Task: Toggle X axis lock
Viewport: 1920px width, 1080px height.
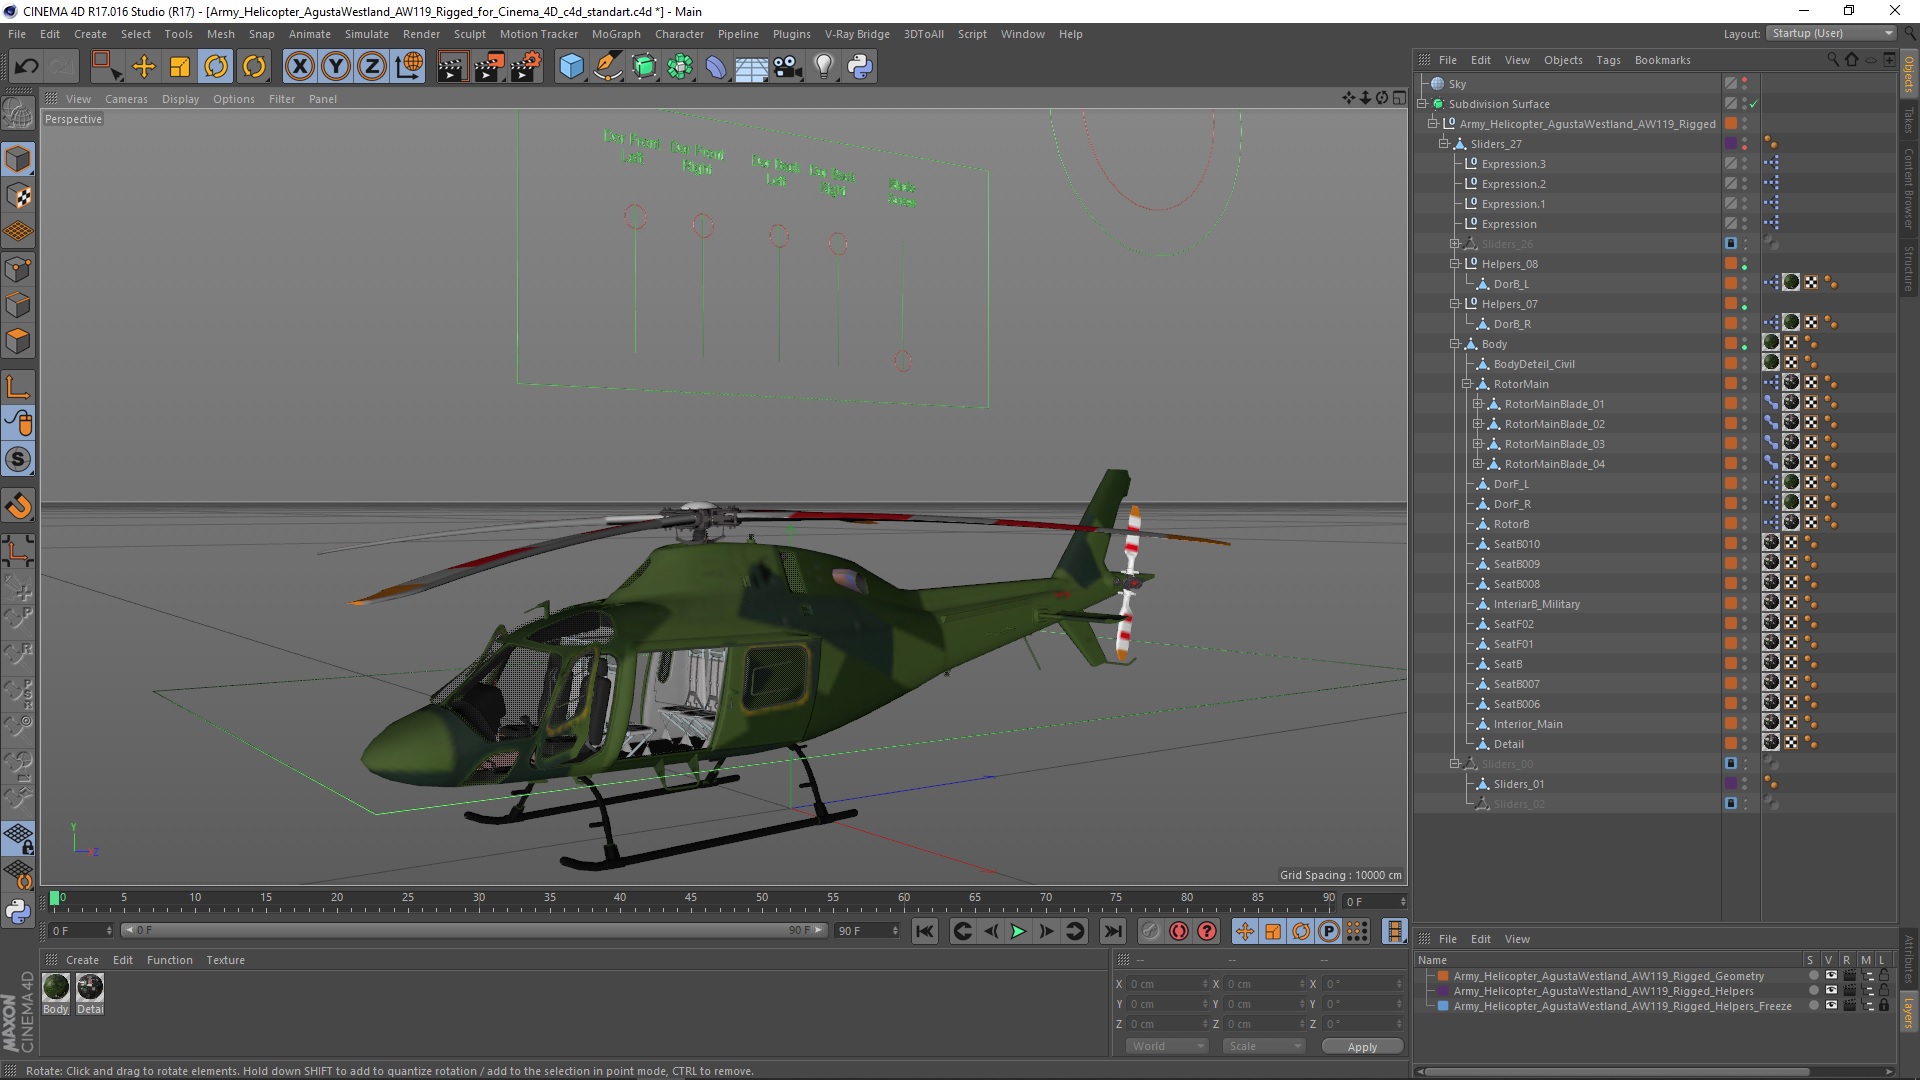Action: pos(299,67)
